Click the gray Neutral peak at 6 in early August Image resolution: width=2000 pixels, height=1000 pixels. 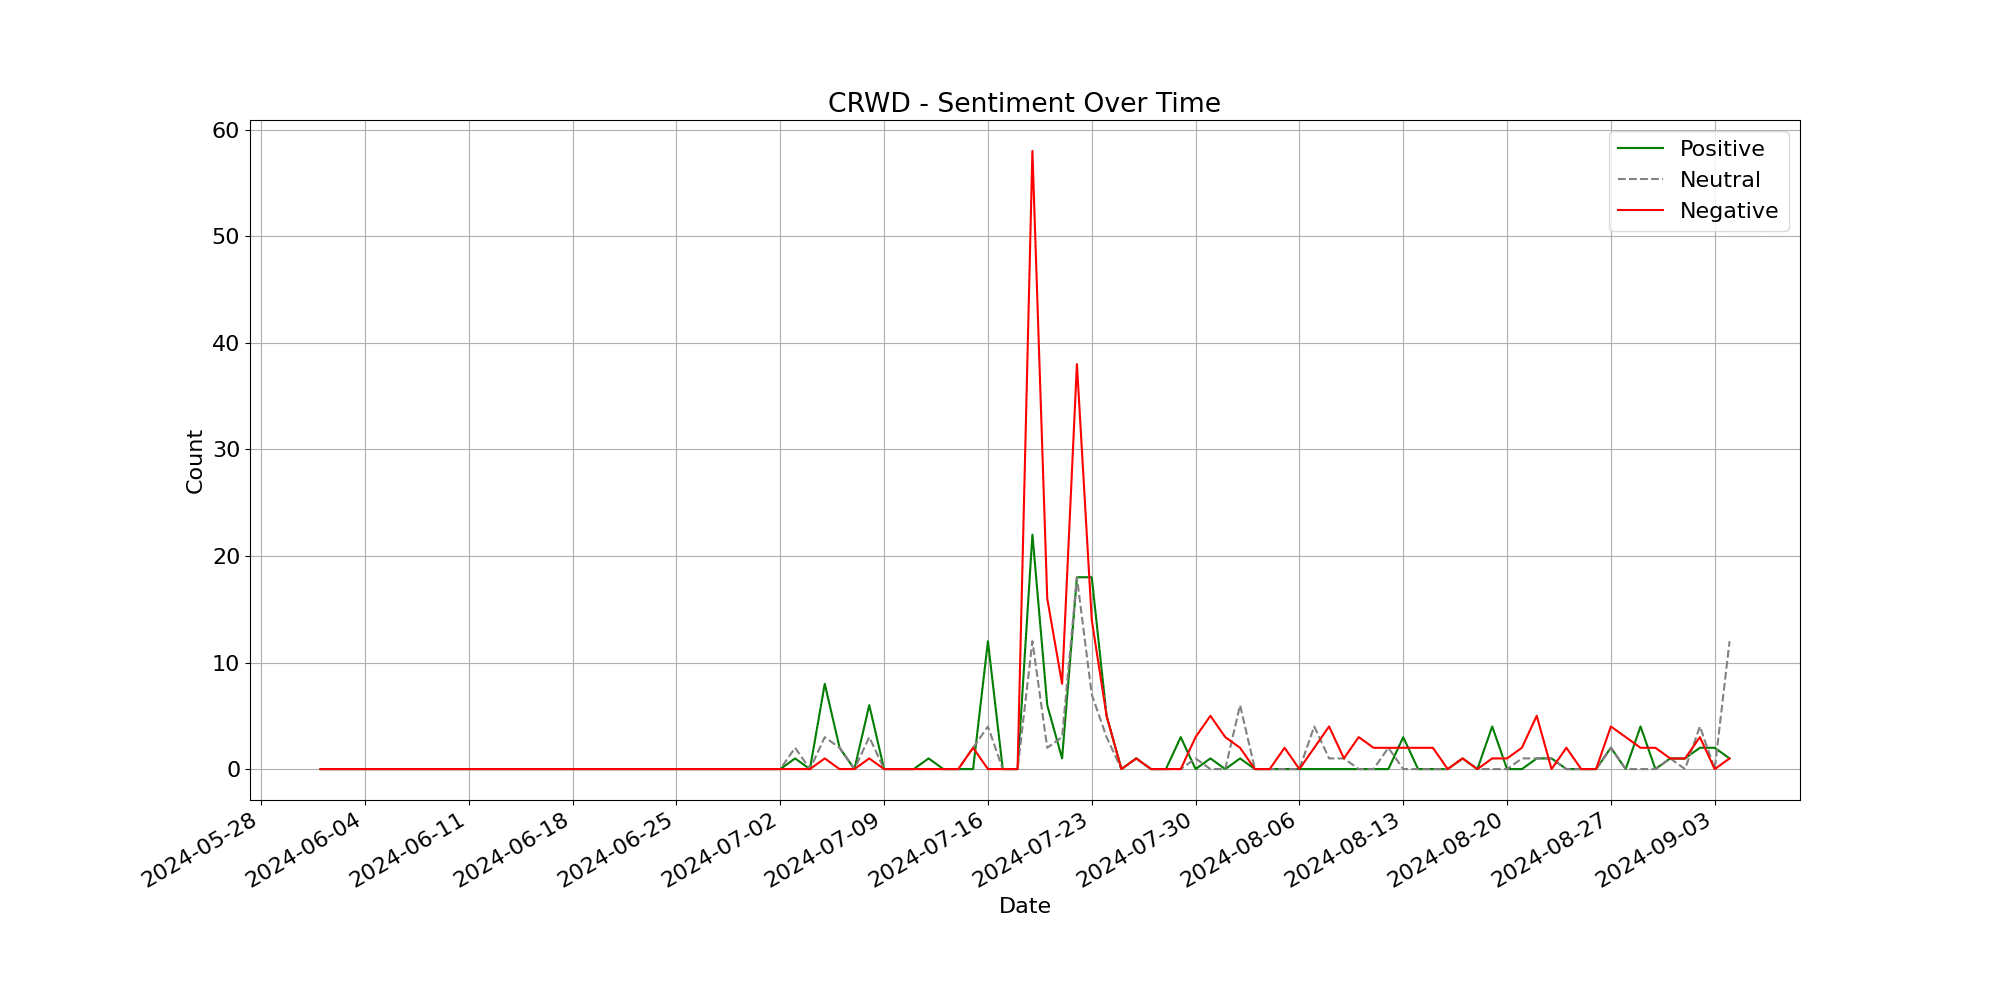coord(1240,706)
